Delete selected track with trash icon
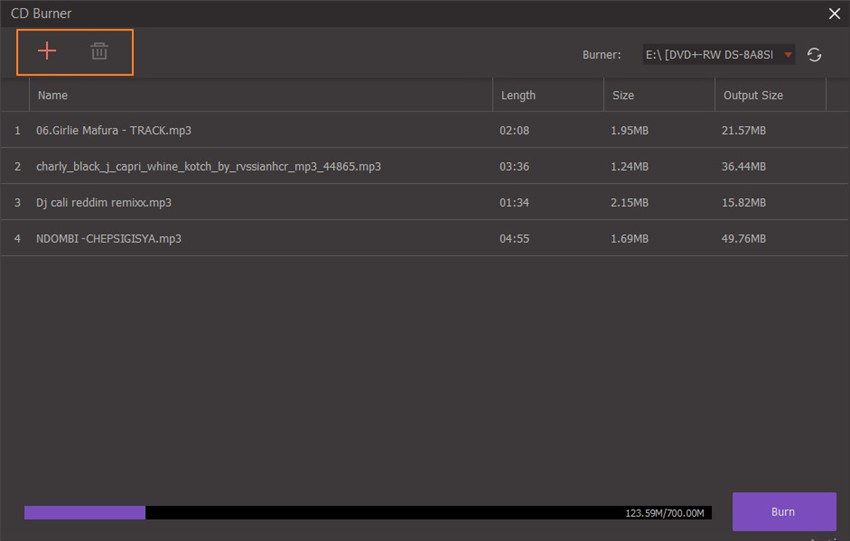Image resolution: width=850 pixels, height=541 pixels. pos(99,51)
